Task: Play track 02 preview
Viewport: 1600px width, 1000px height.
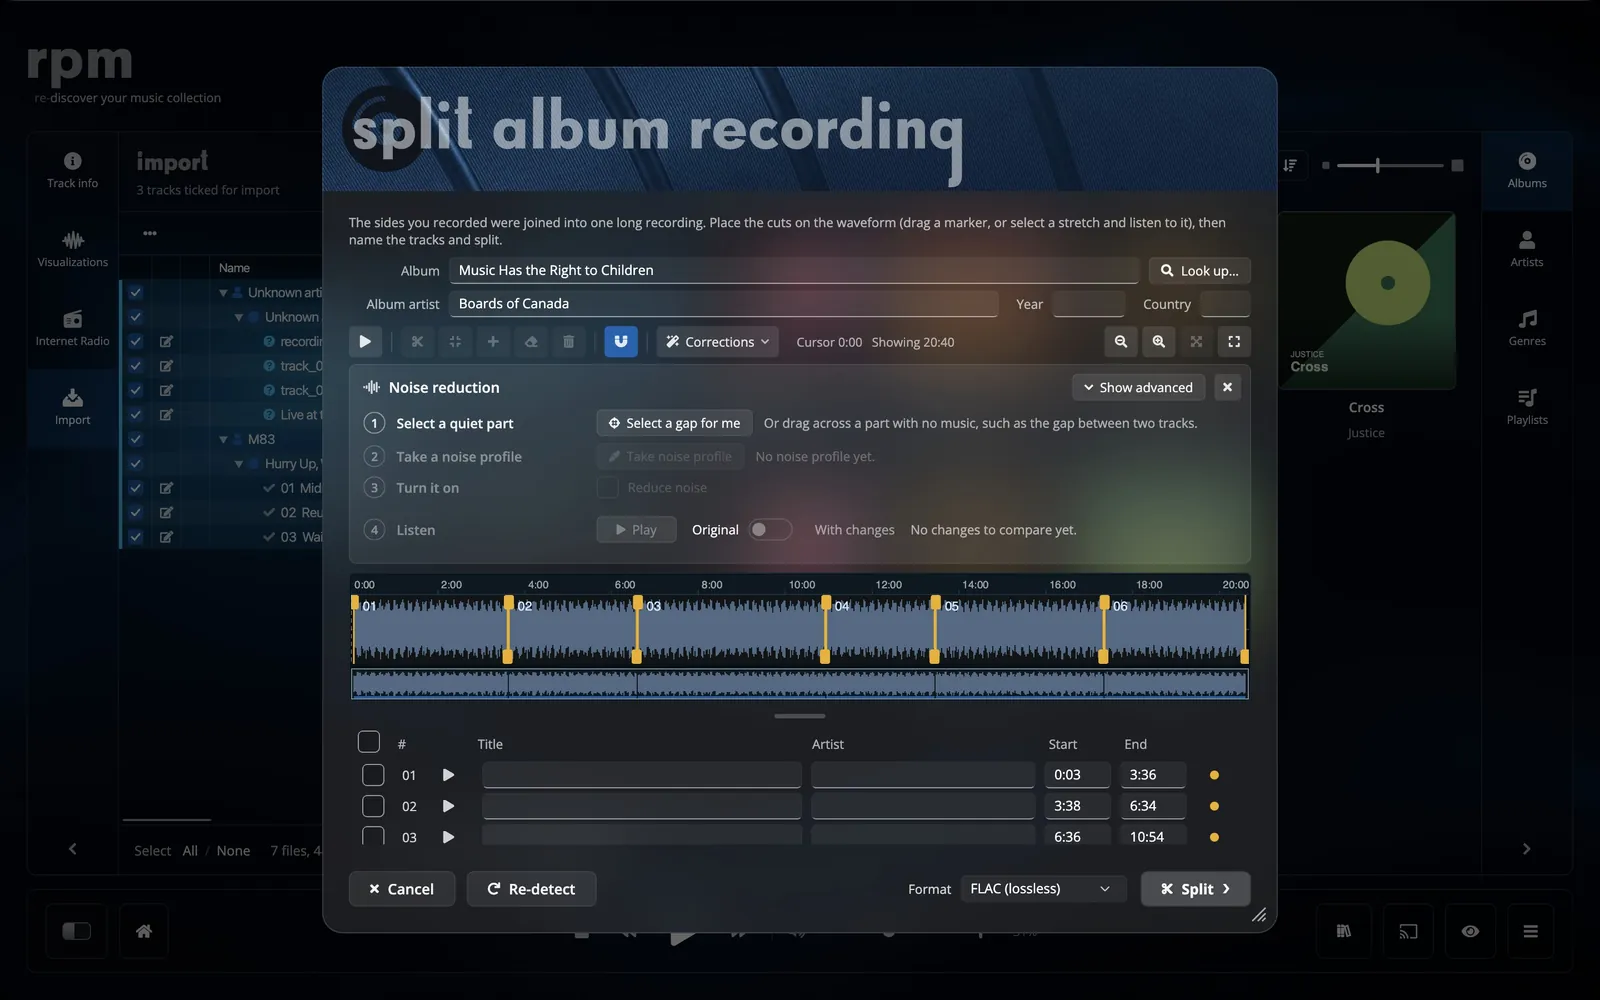Action: [x=448, y=806]
